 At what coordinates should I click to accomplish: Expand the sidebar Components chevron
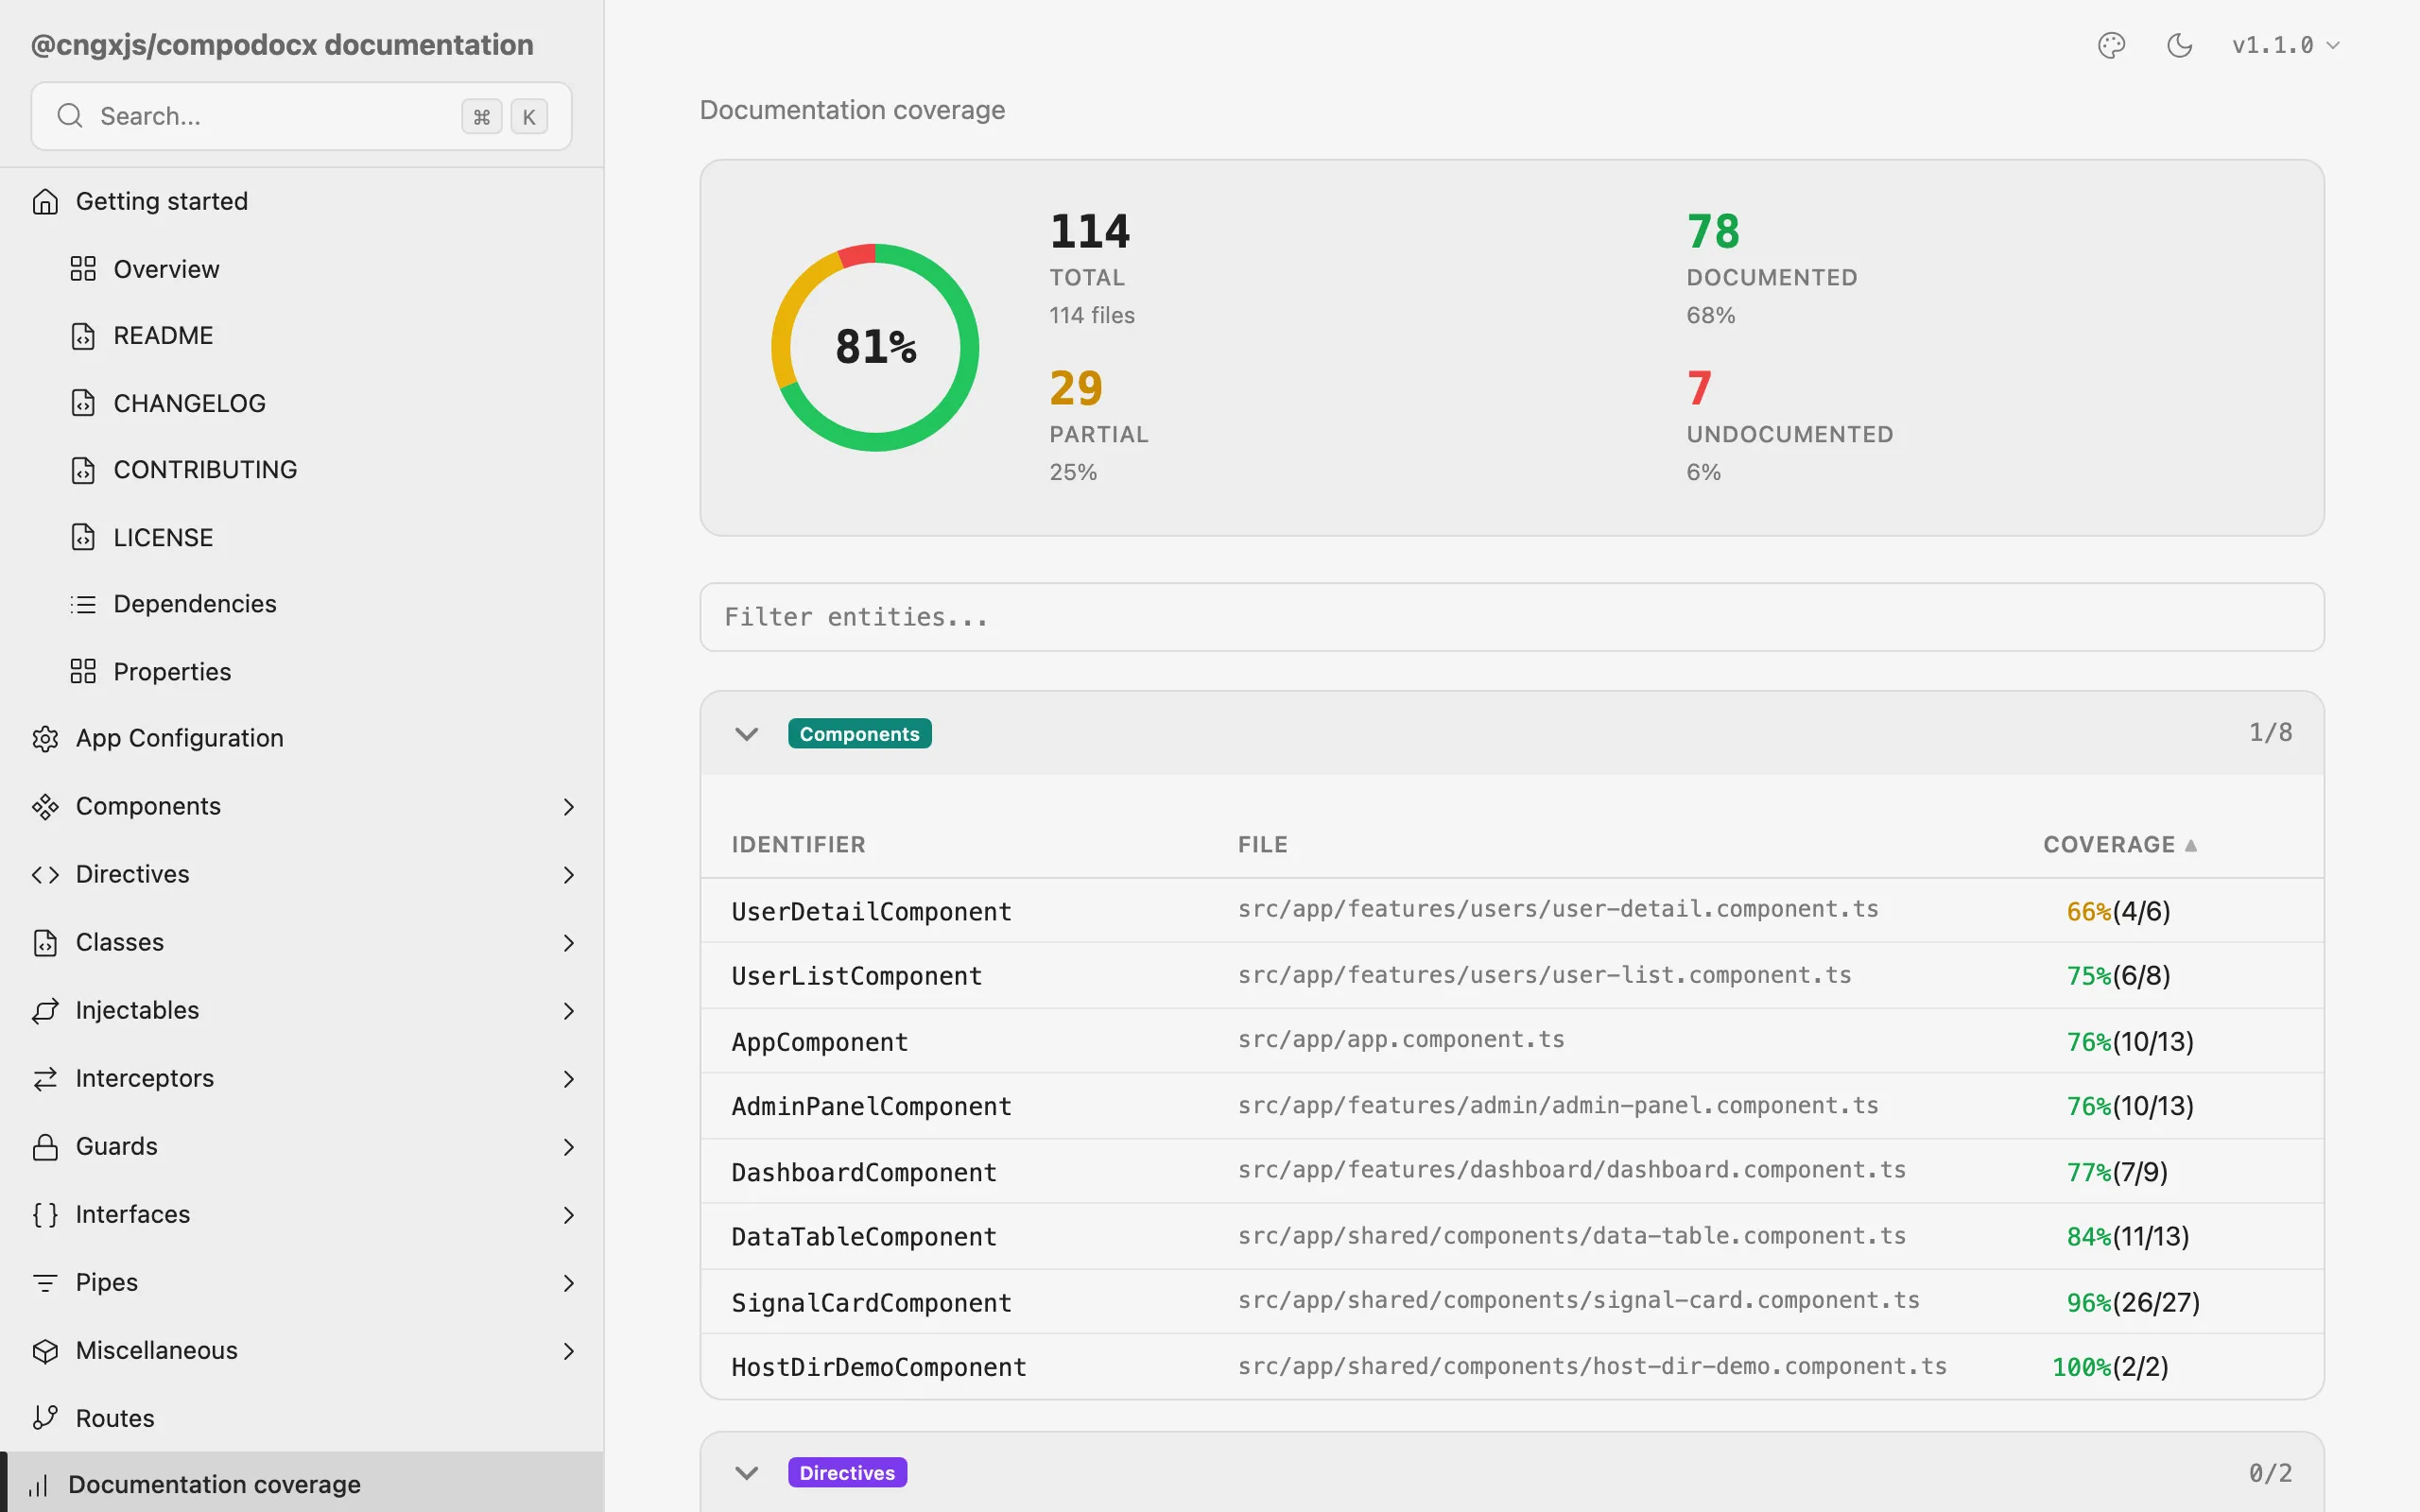(568, 807)
